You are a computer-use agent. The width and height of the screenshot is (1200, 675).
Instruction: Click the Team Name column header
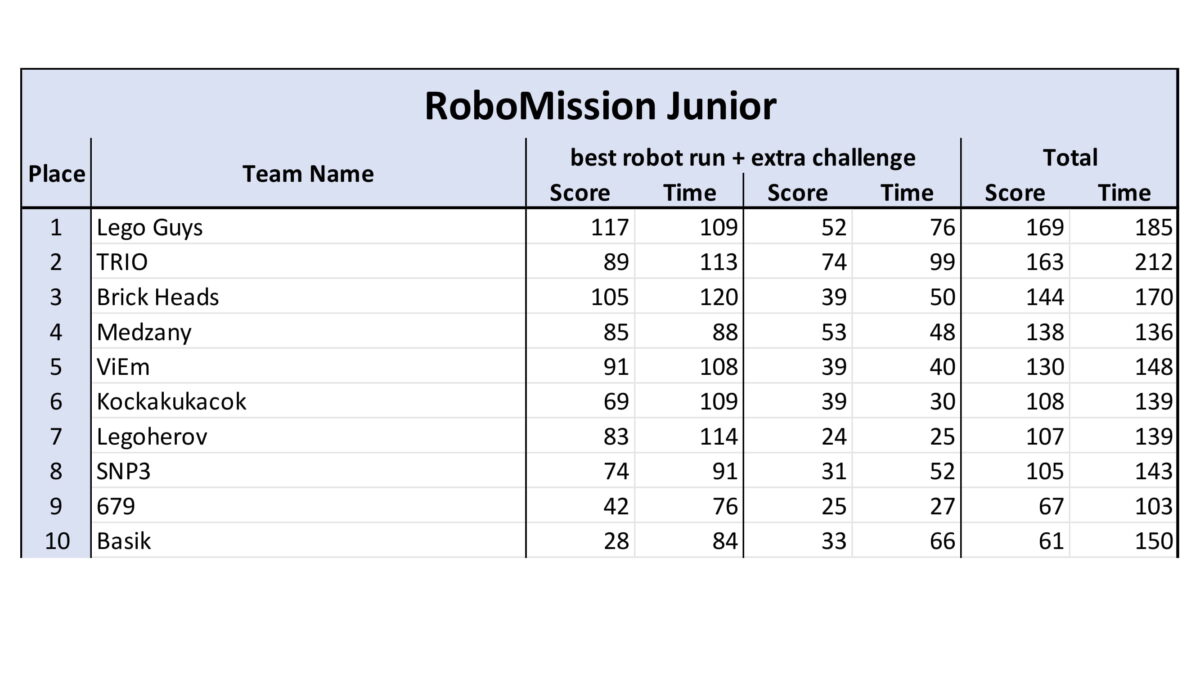tap(308, 174)
